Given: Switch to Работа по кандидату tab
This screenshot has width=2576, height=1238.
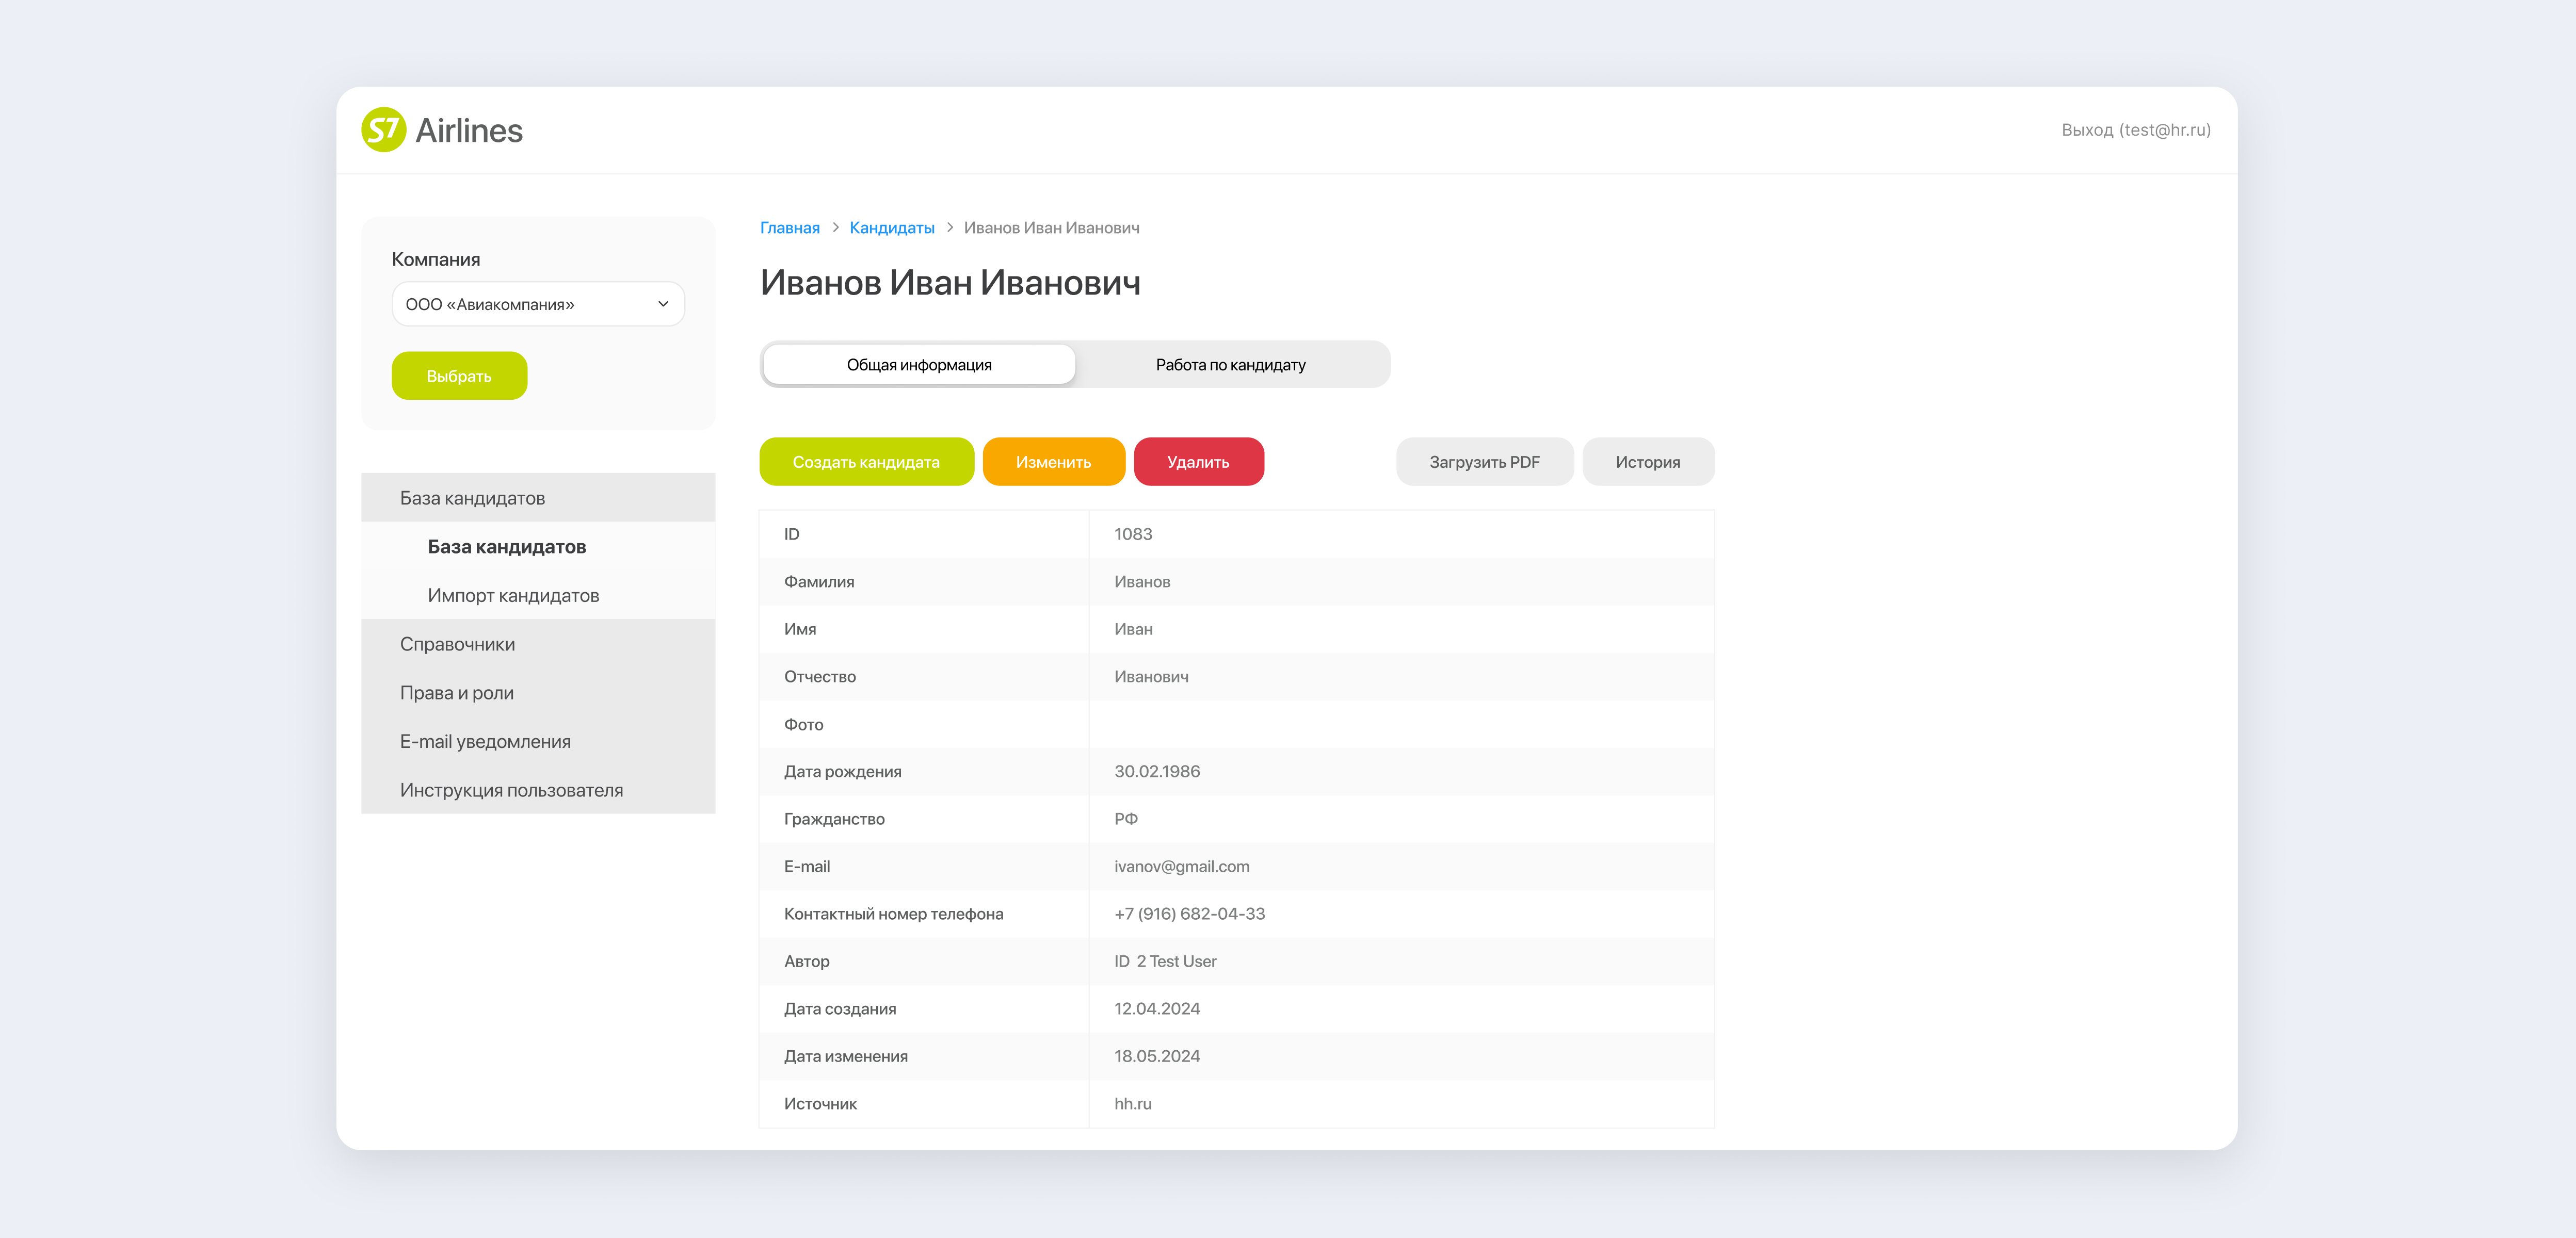Looking at the screenshot, I should coord(1230,365).
